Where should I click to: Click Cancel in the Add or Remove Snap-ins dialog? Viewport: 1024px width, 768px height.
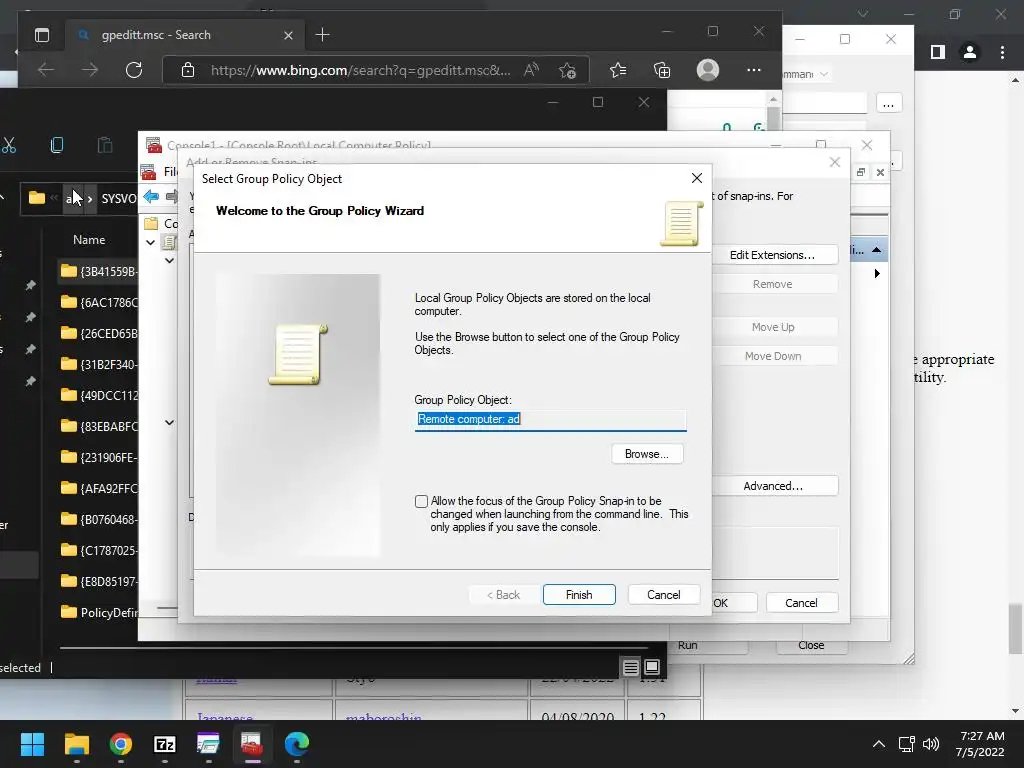pos(801,603)
